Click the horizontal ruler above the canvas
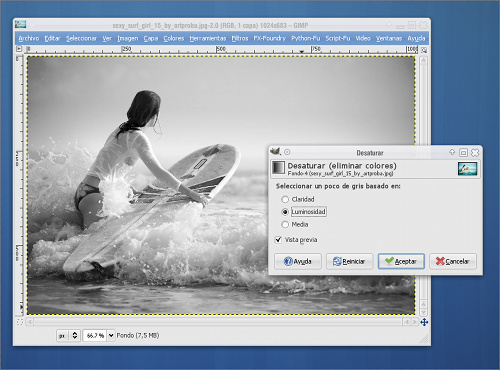Screen dimensions: 500x370 [x=222, y=50]
